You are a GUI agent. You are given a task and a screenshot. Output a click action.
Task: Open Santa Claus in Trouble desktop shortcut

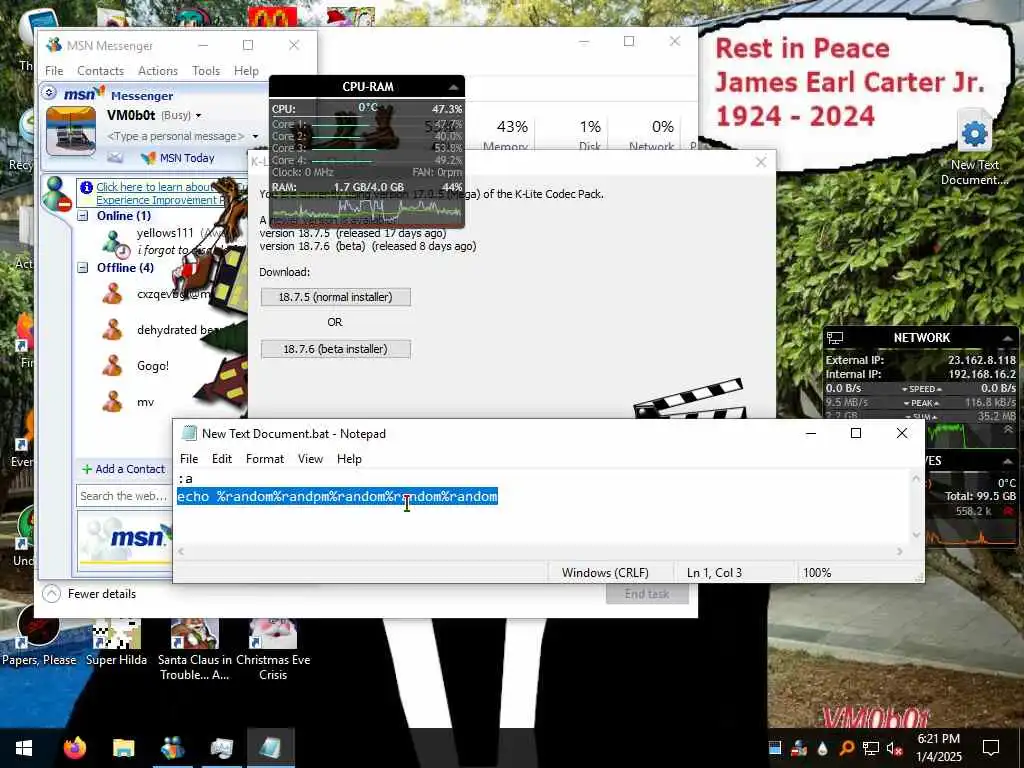coord(195,649)
